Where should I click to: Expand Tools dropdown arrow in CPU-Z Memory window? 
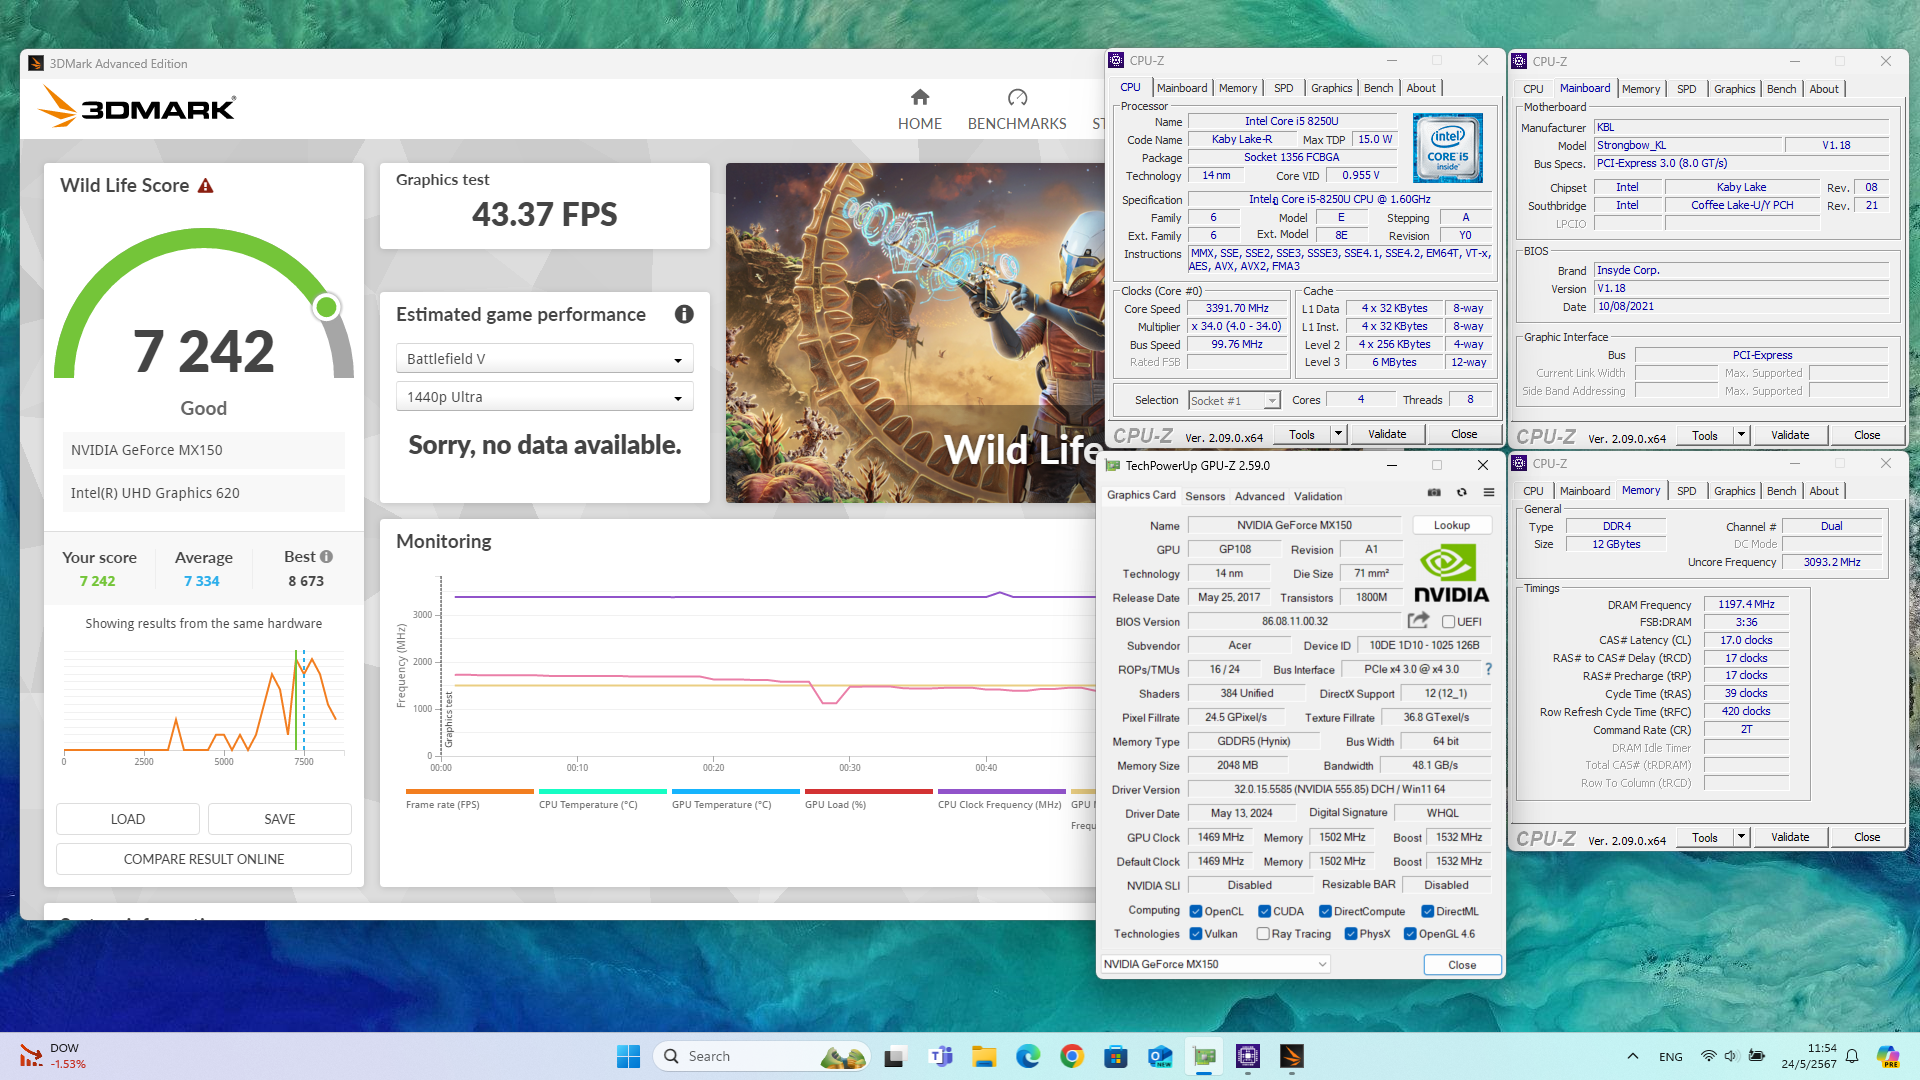pyautogui.click(x=1741, y=837)
